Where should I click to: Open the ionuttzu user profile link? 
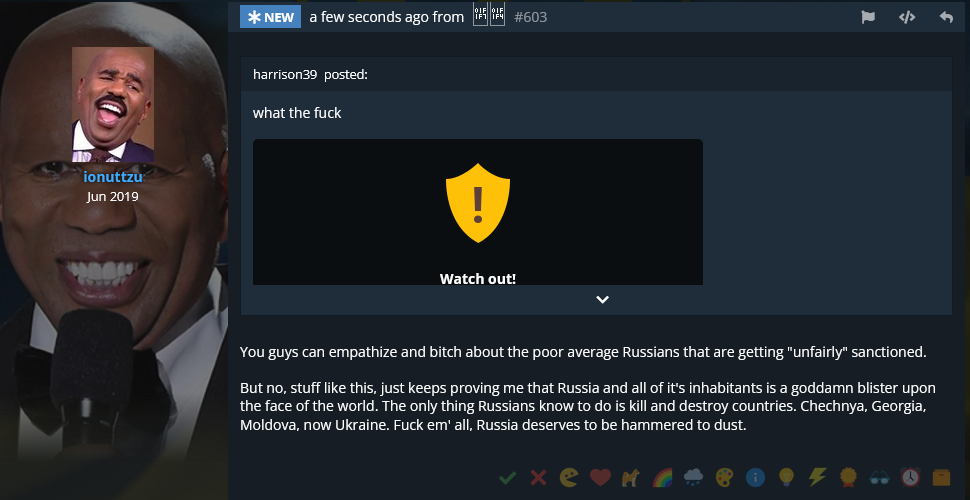pos(113,177)
